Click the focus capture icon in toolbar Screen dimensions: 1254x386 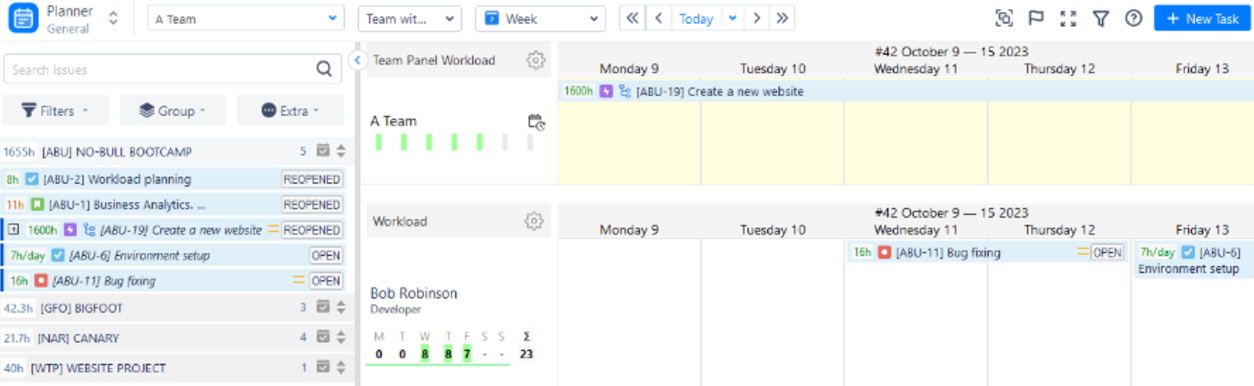click(1004, 18)
